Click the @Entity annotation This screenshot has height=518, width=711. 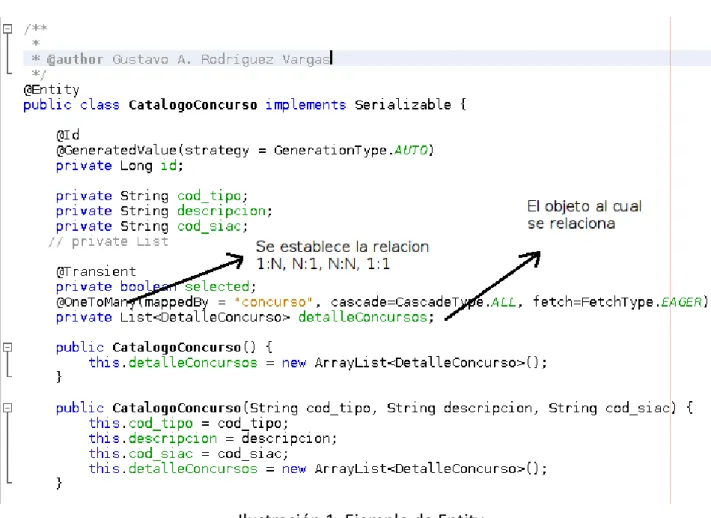[x=51, y=89]
